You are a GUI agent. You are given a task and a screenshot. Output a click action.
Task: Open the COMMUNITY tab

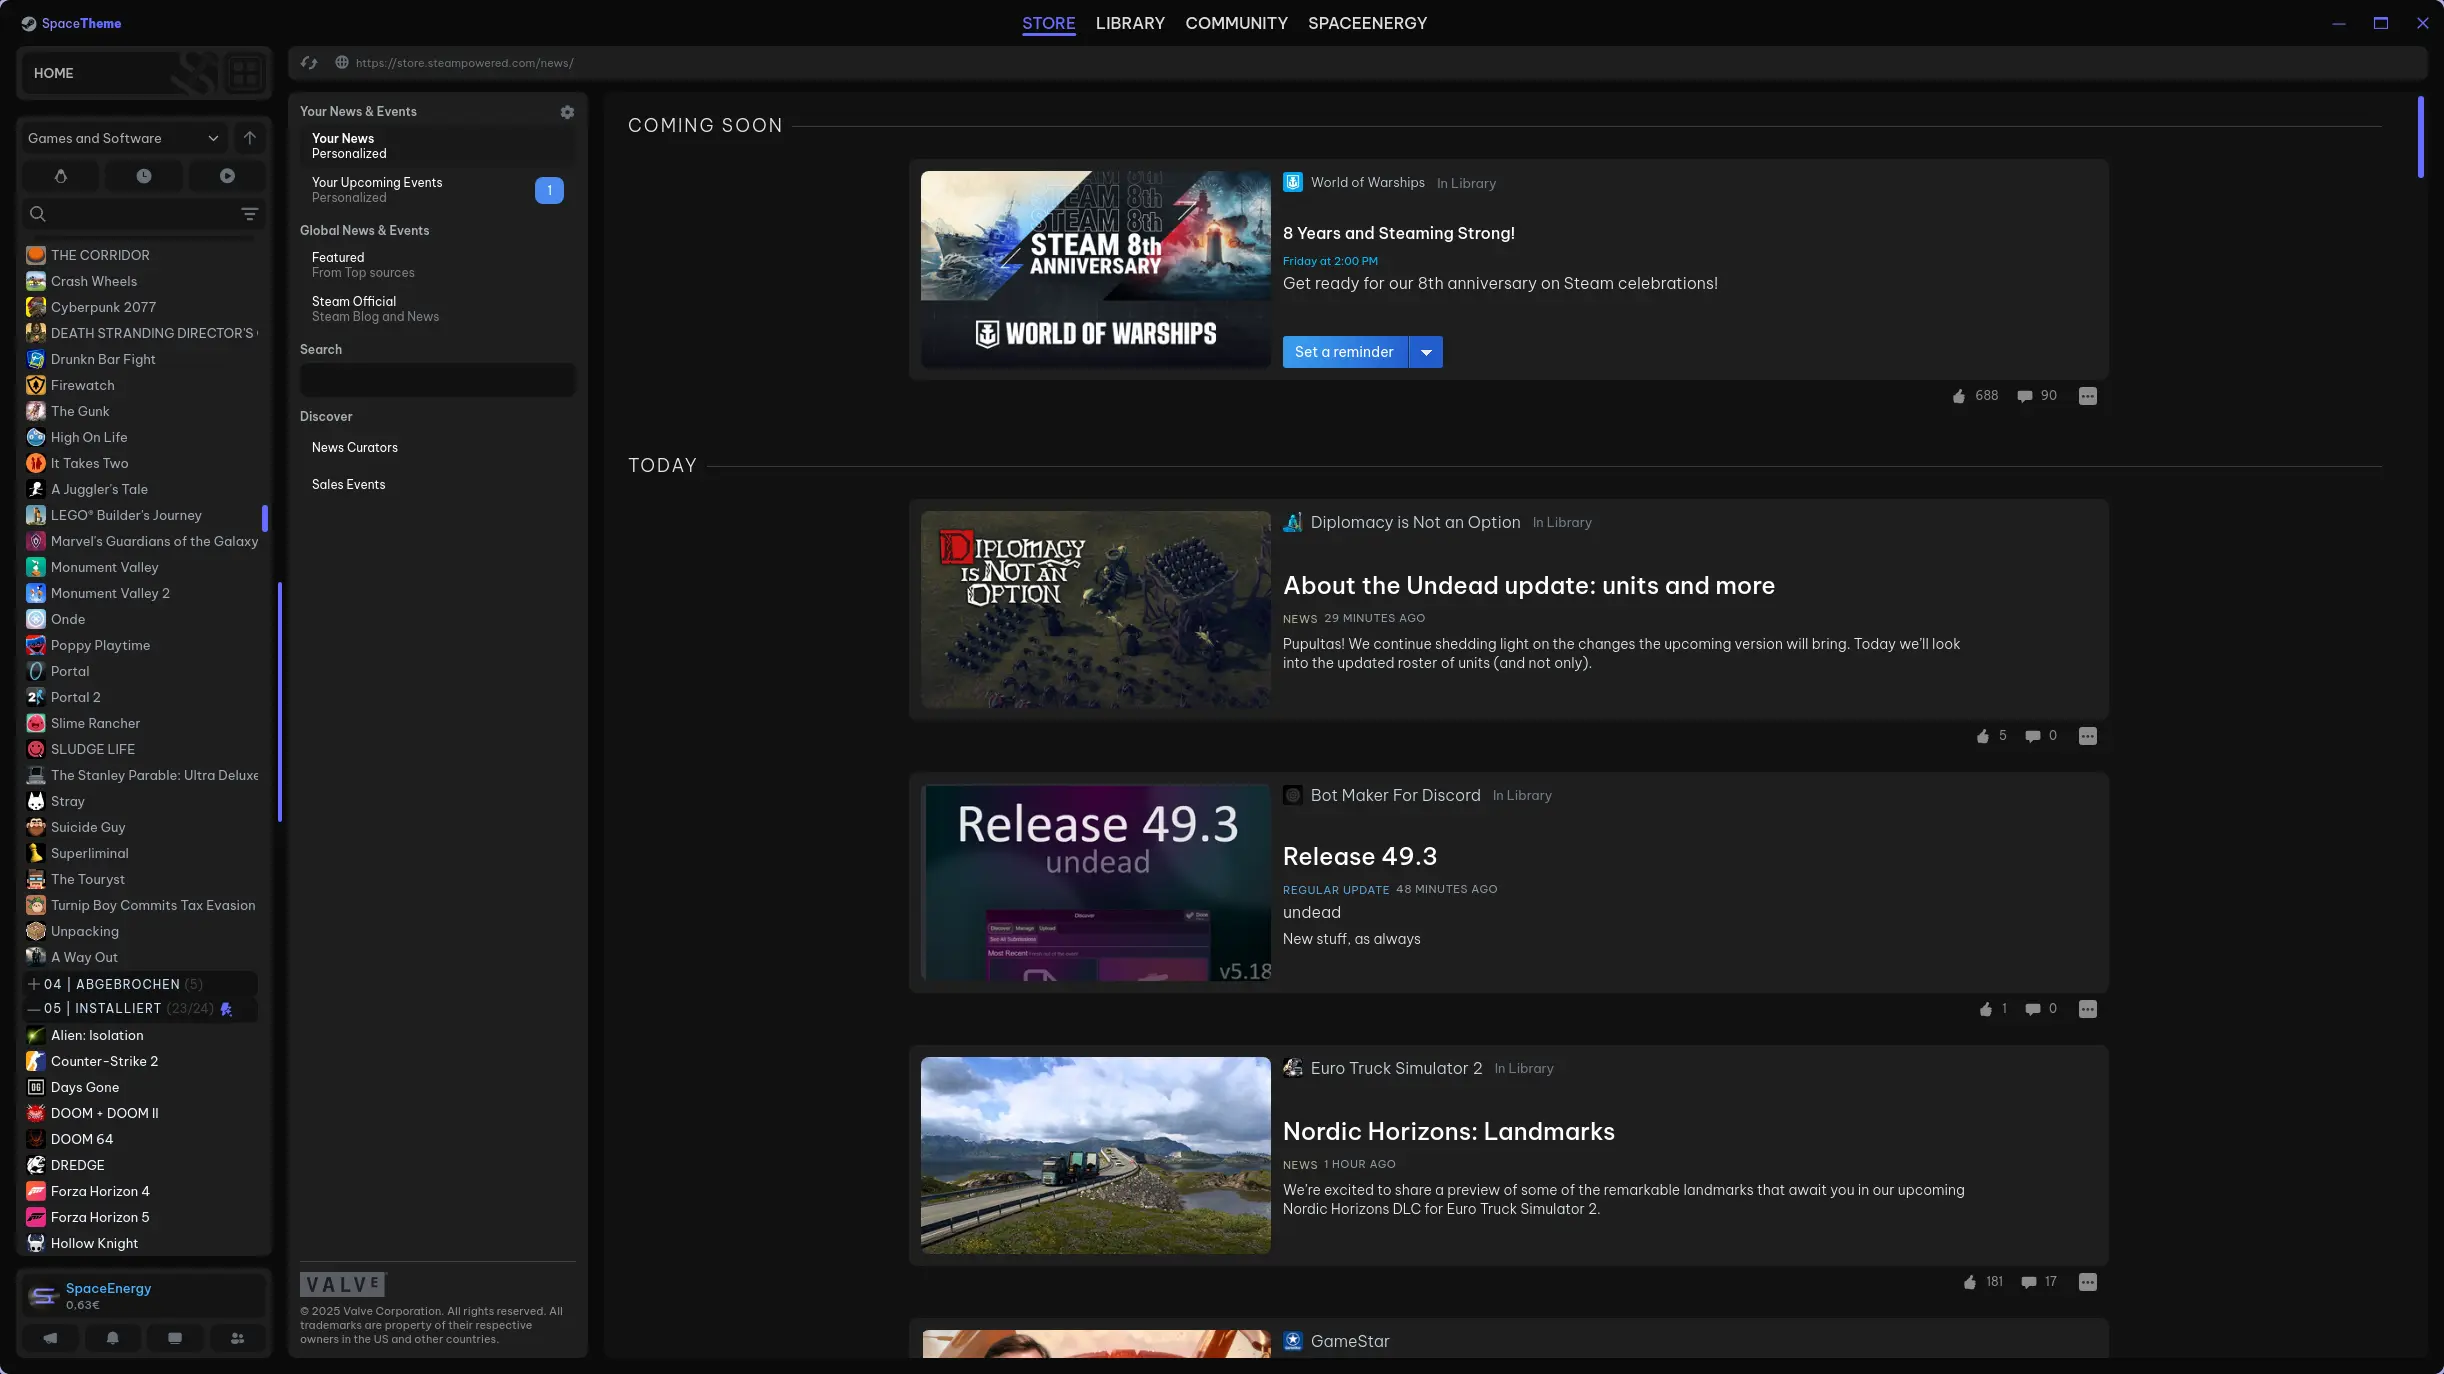point(1236,23)
